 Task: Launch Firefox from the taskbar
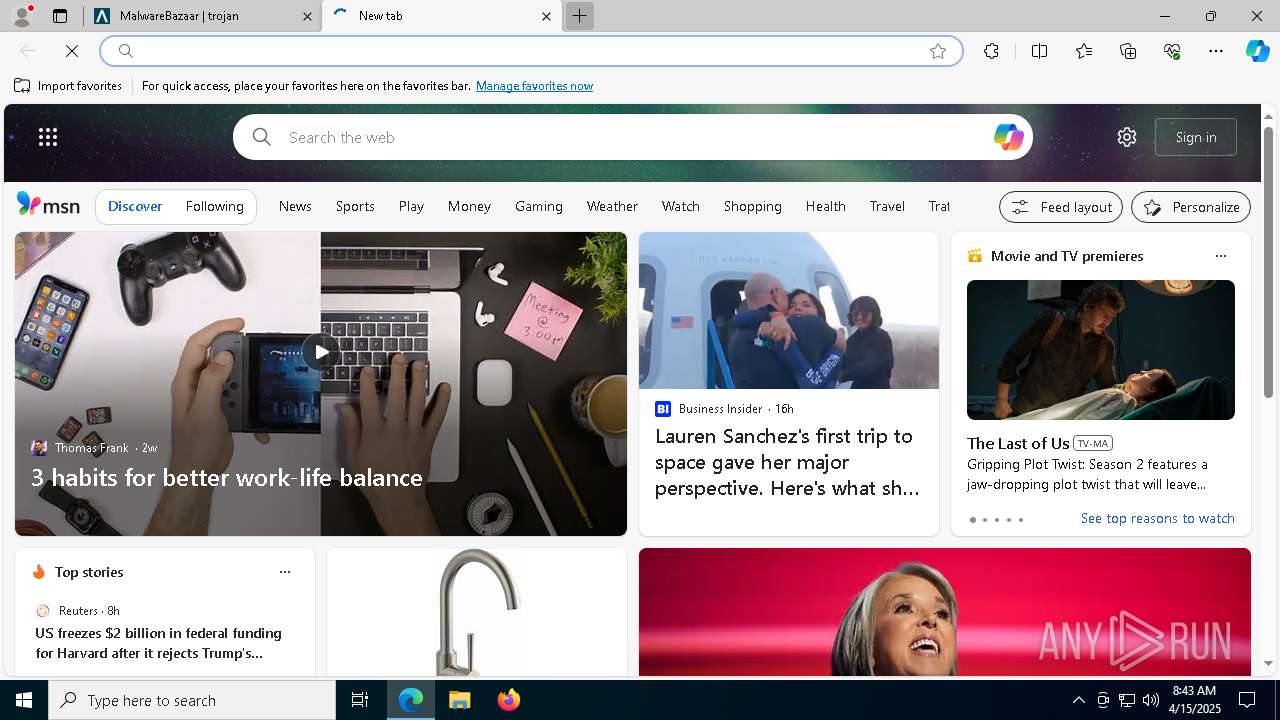(x=508, y=700)
